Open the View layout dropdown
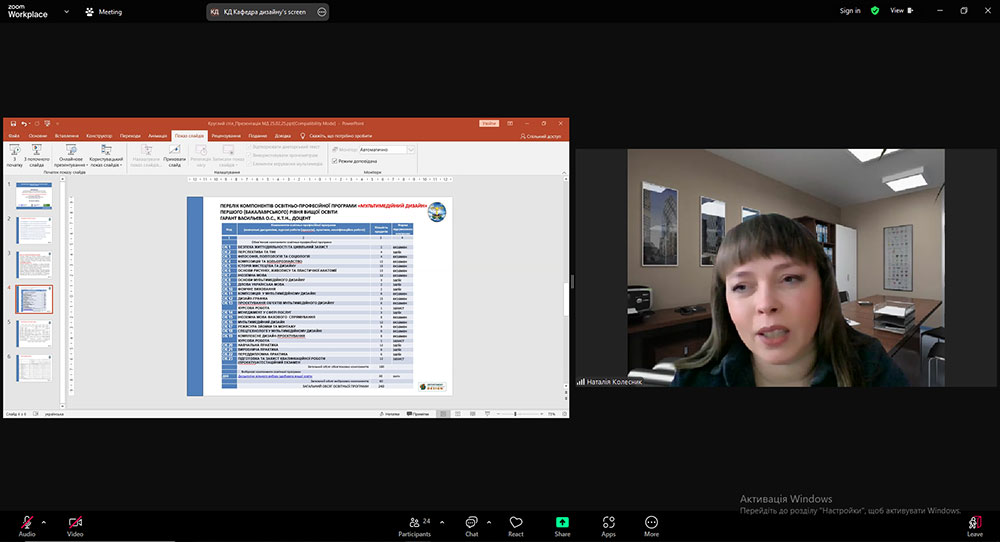 (902, 11)
